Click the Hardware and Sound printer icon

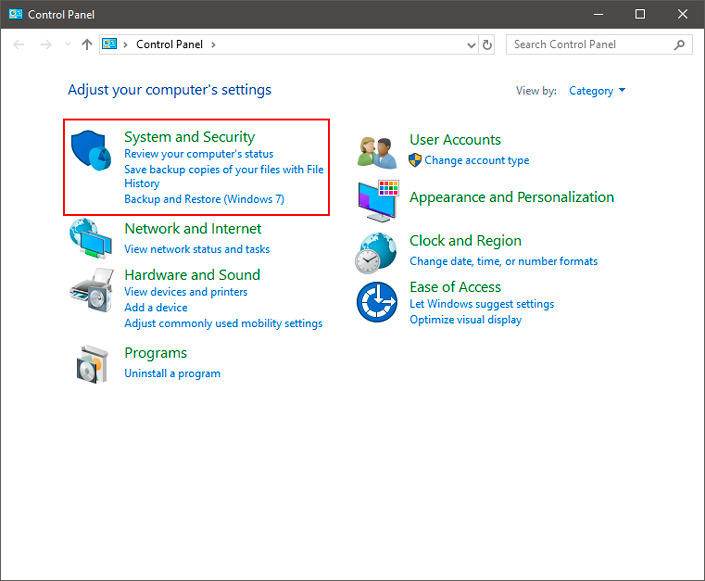91,290
